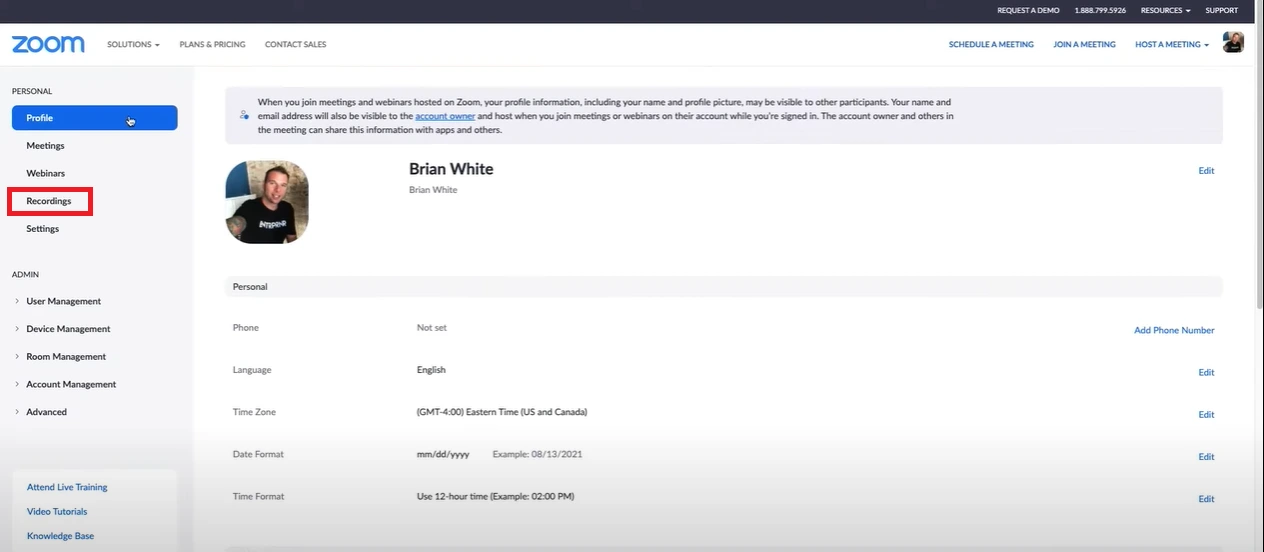1264x552 pixels.
Task: Click the Eastern Time time zone value
Action: [502, 412]
